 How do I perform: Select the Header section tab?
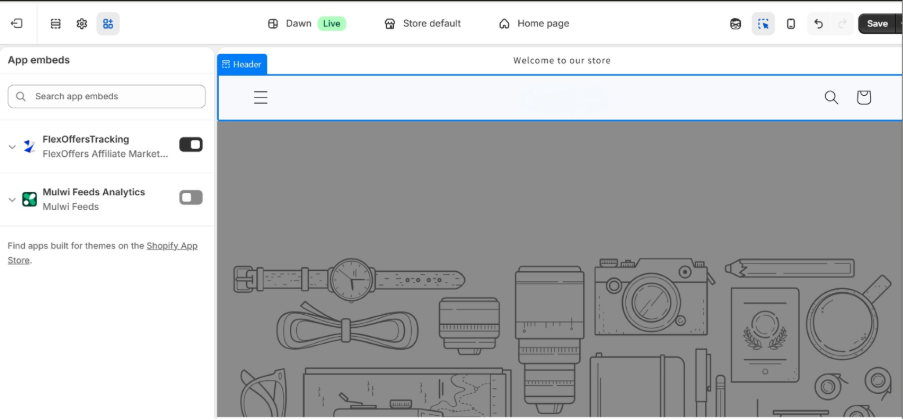point(242,64)
